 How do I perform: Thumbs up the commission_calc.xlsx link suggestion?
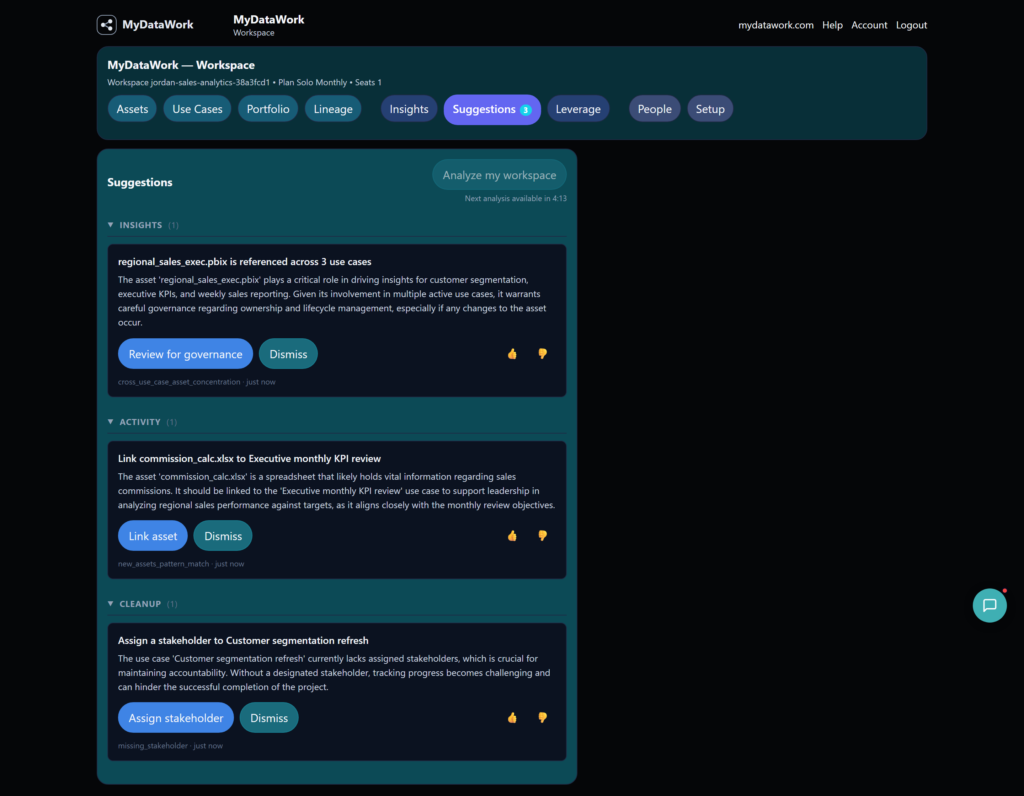click(x=512, y=536)
